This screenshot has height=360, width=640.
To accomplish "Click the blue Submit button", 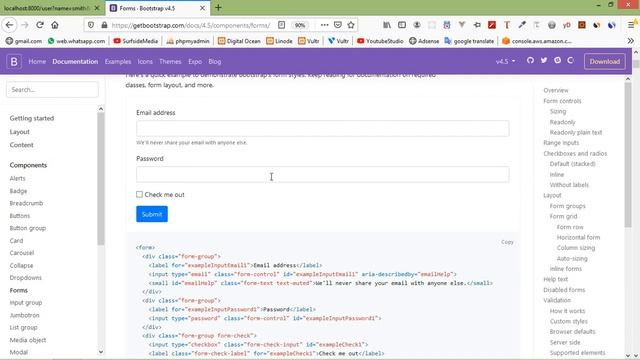I will (152, 214).
